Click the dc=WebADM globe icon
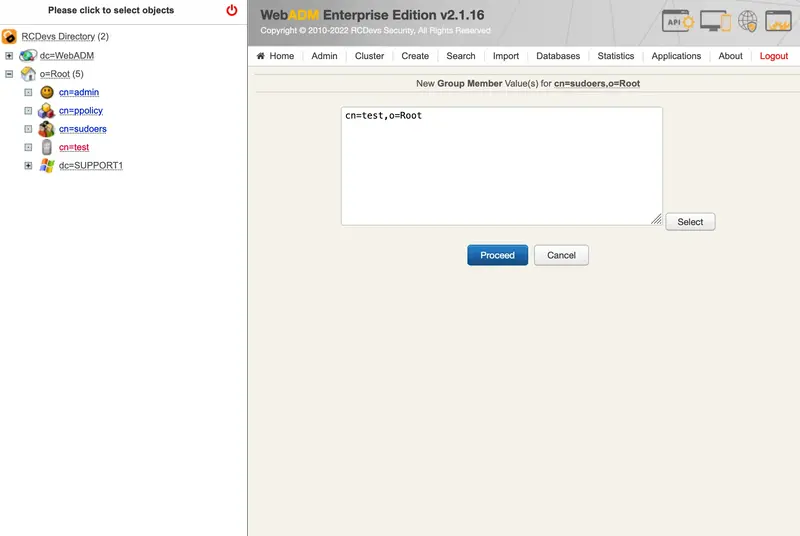This screenshot has width=800, height=536. (28, 56)
